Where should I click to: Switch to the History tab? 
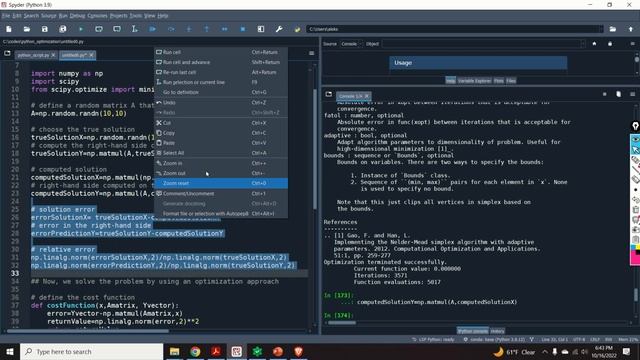coord(497,331)
